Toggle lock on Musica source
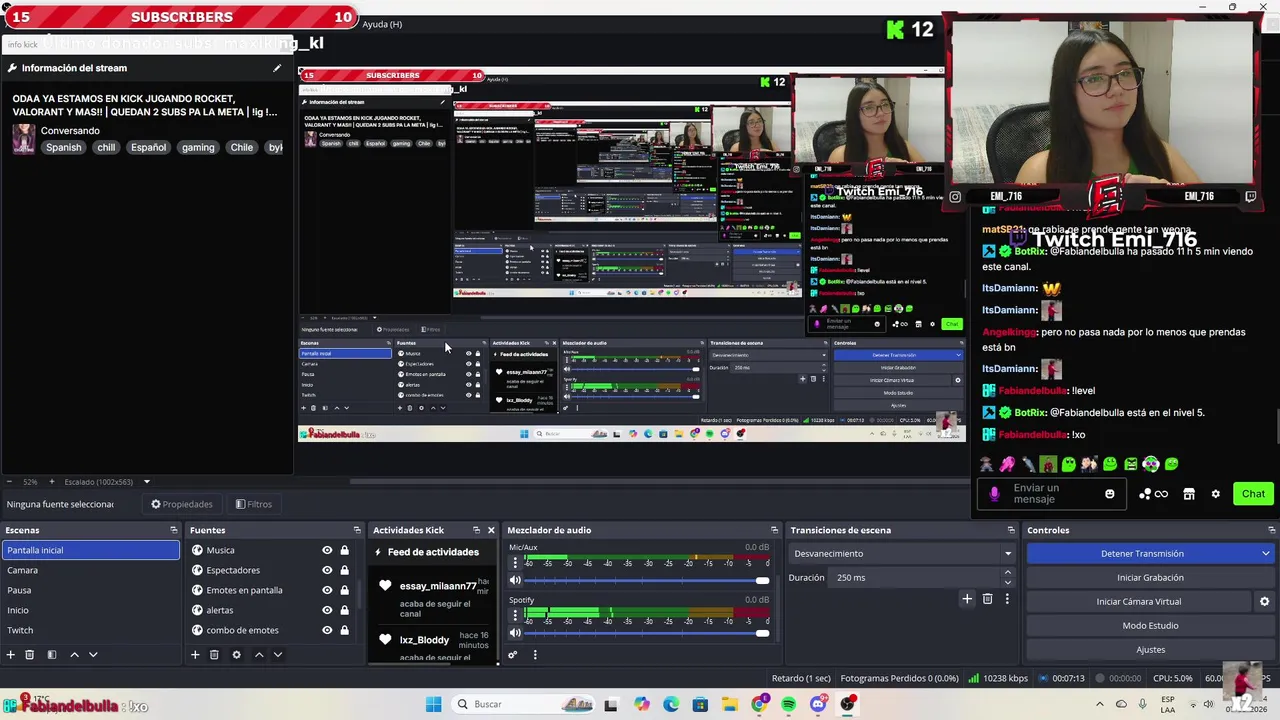Viewport: 1280px width, 720px height. point(344,550)
